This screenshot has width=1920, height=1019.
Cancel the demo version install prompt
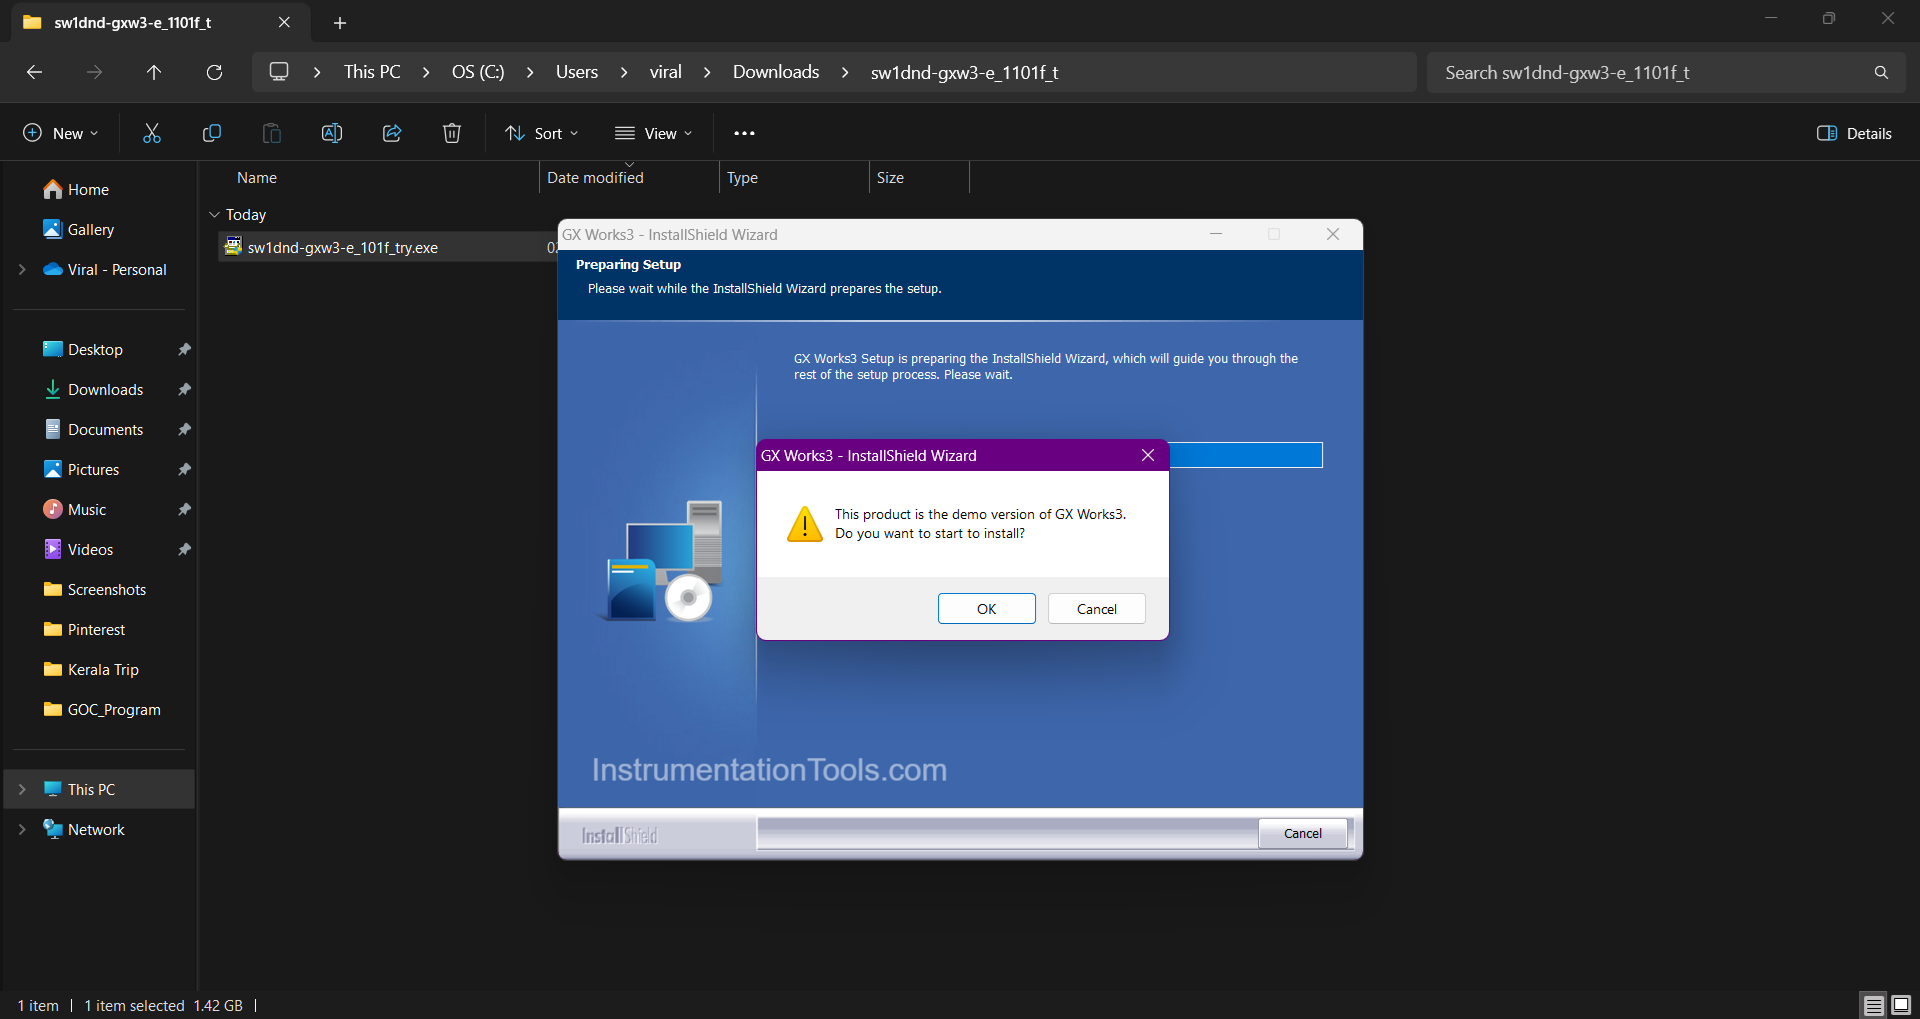click(1096, 609)
